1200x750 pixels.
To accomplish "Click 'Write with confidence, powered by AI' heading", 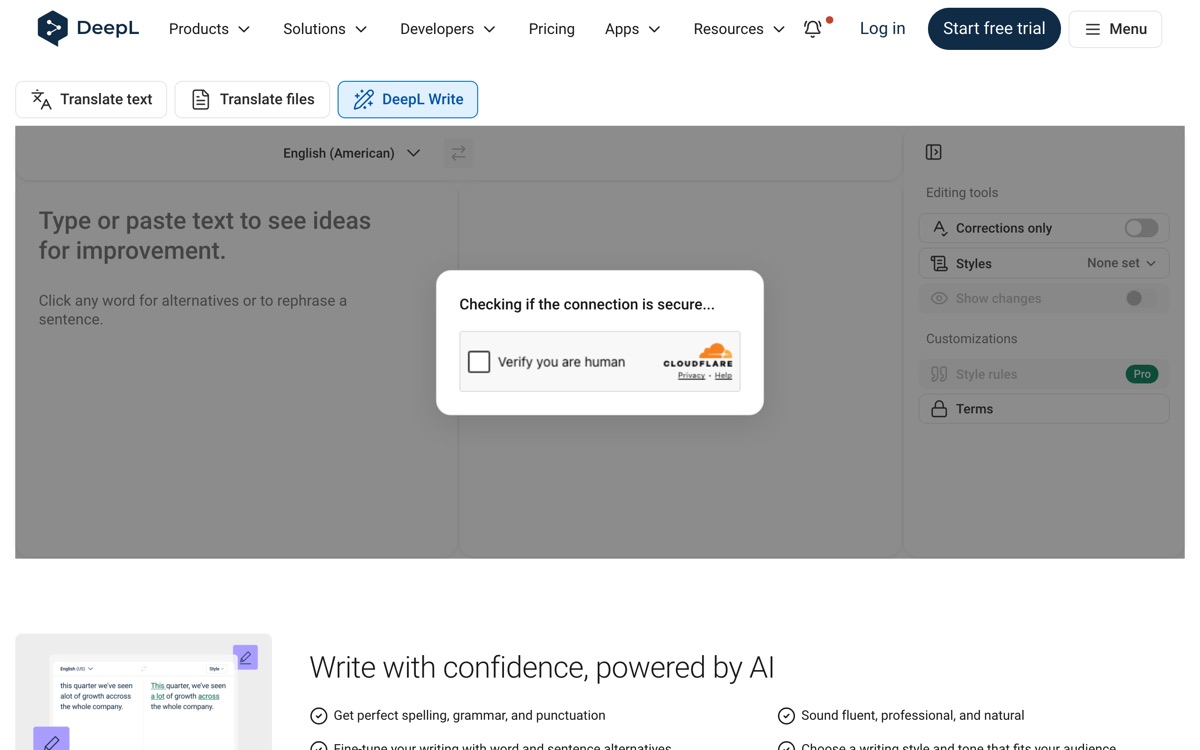I will click(542, 667).
